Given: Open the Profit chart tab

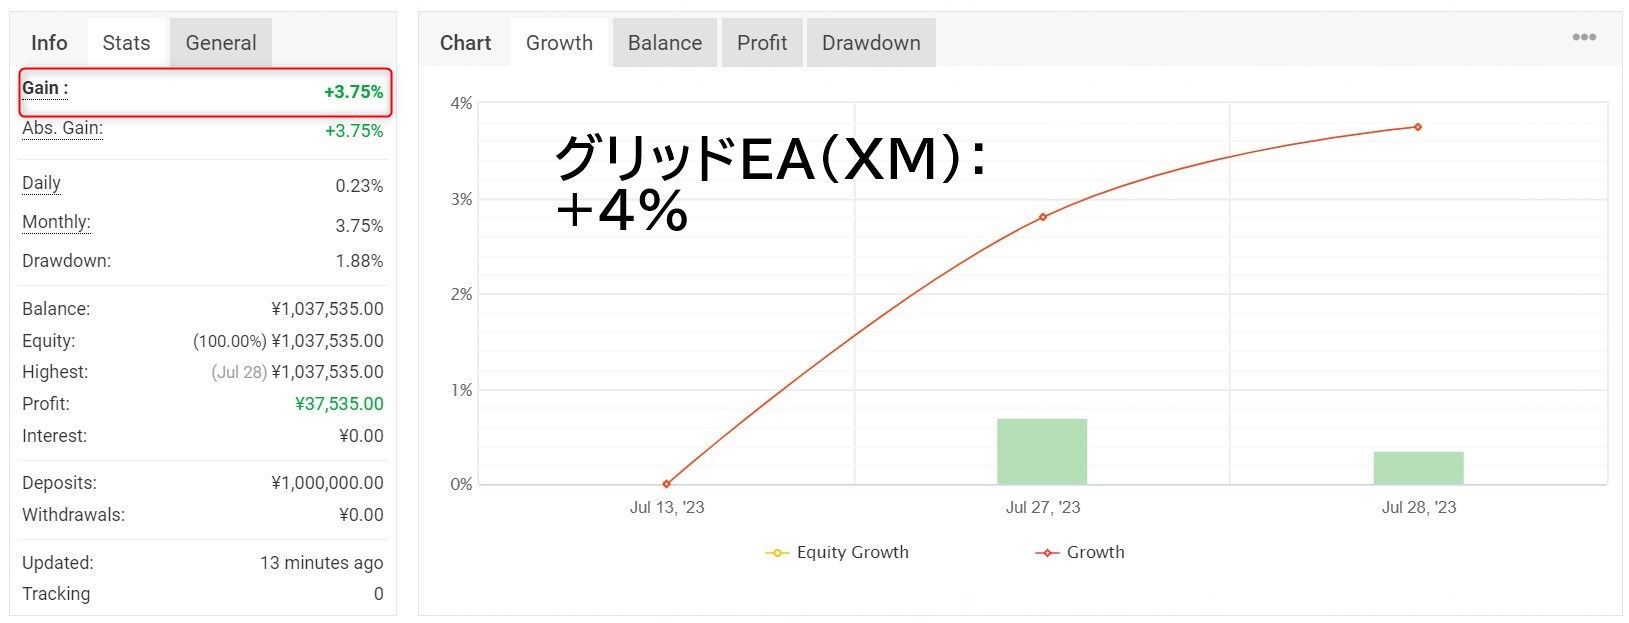Looking at the screenshot, I should tap(762, 43).
